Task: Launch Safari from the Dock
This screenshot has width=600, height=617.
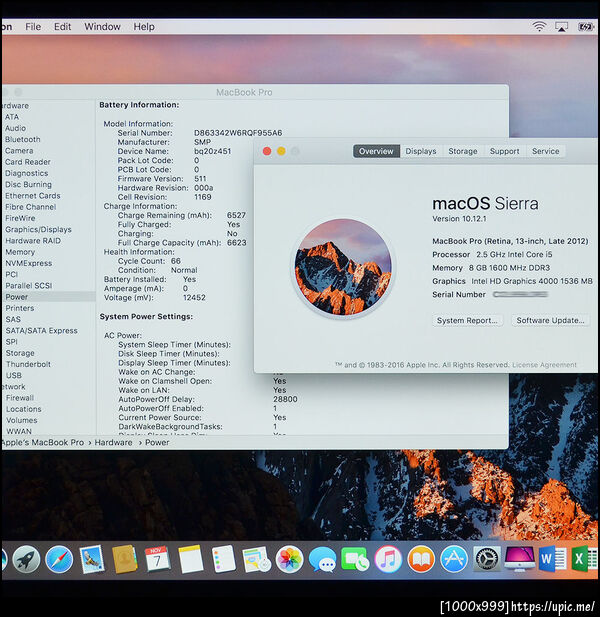Action: point(59,559)
